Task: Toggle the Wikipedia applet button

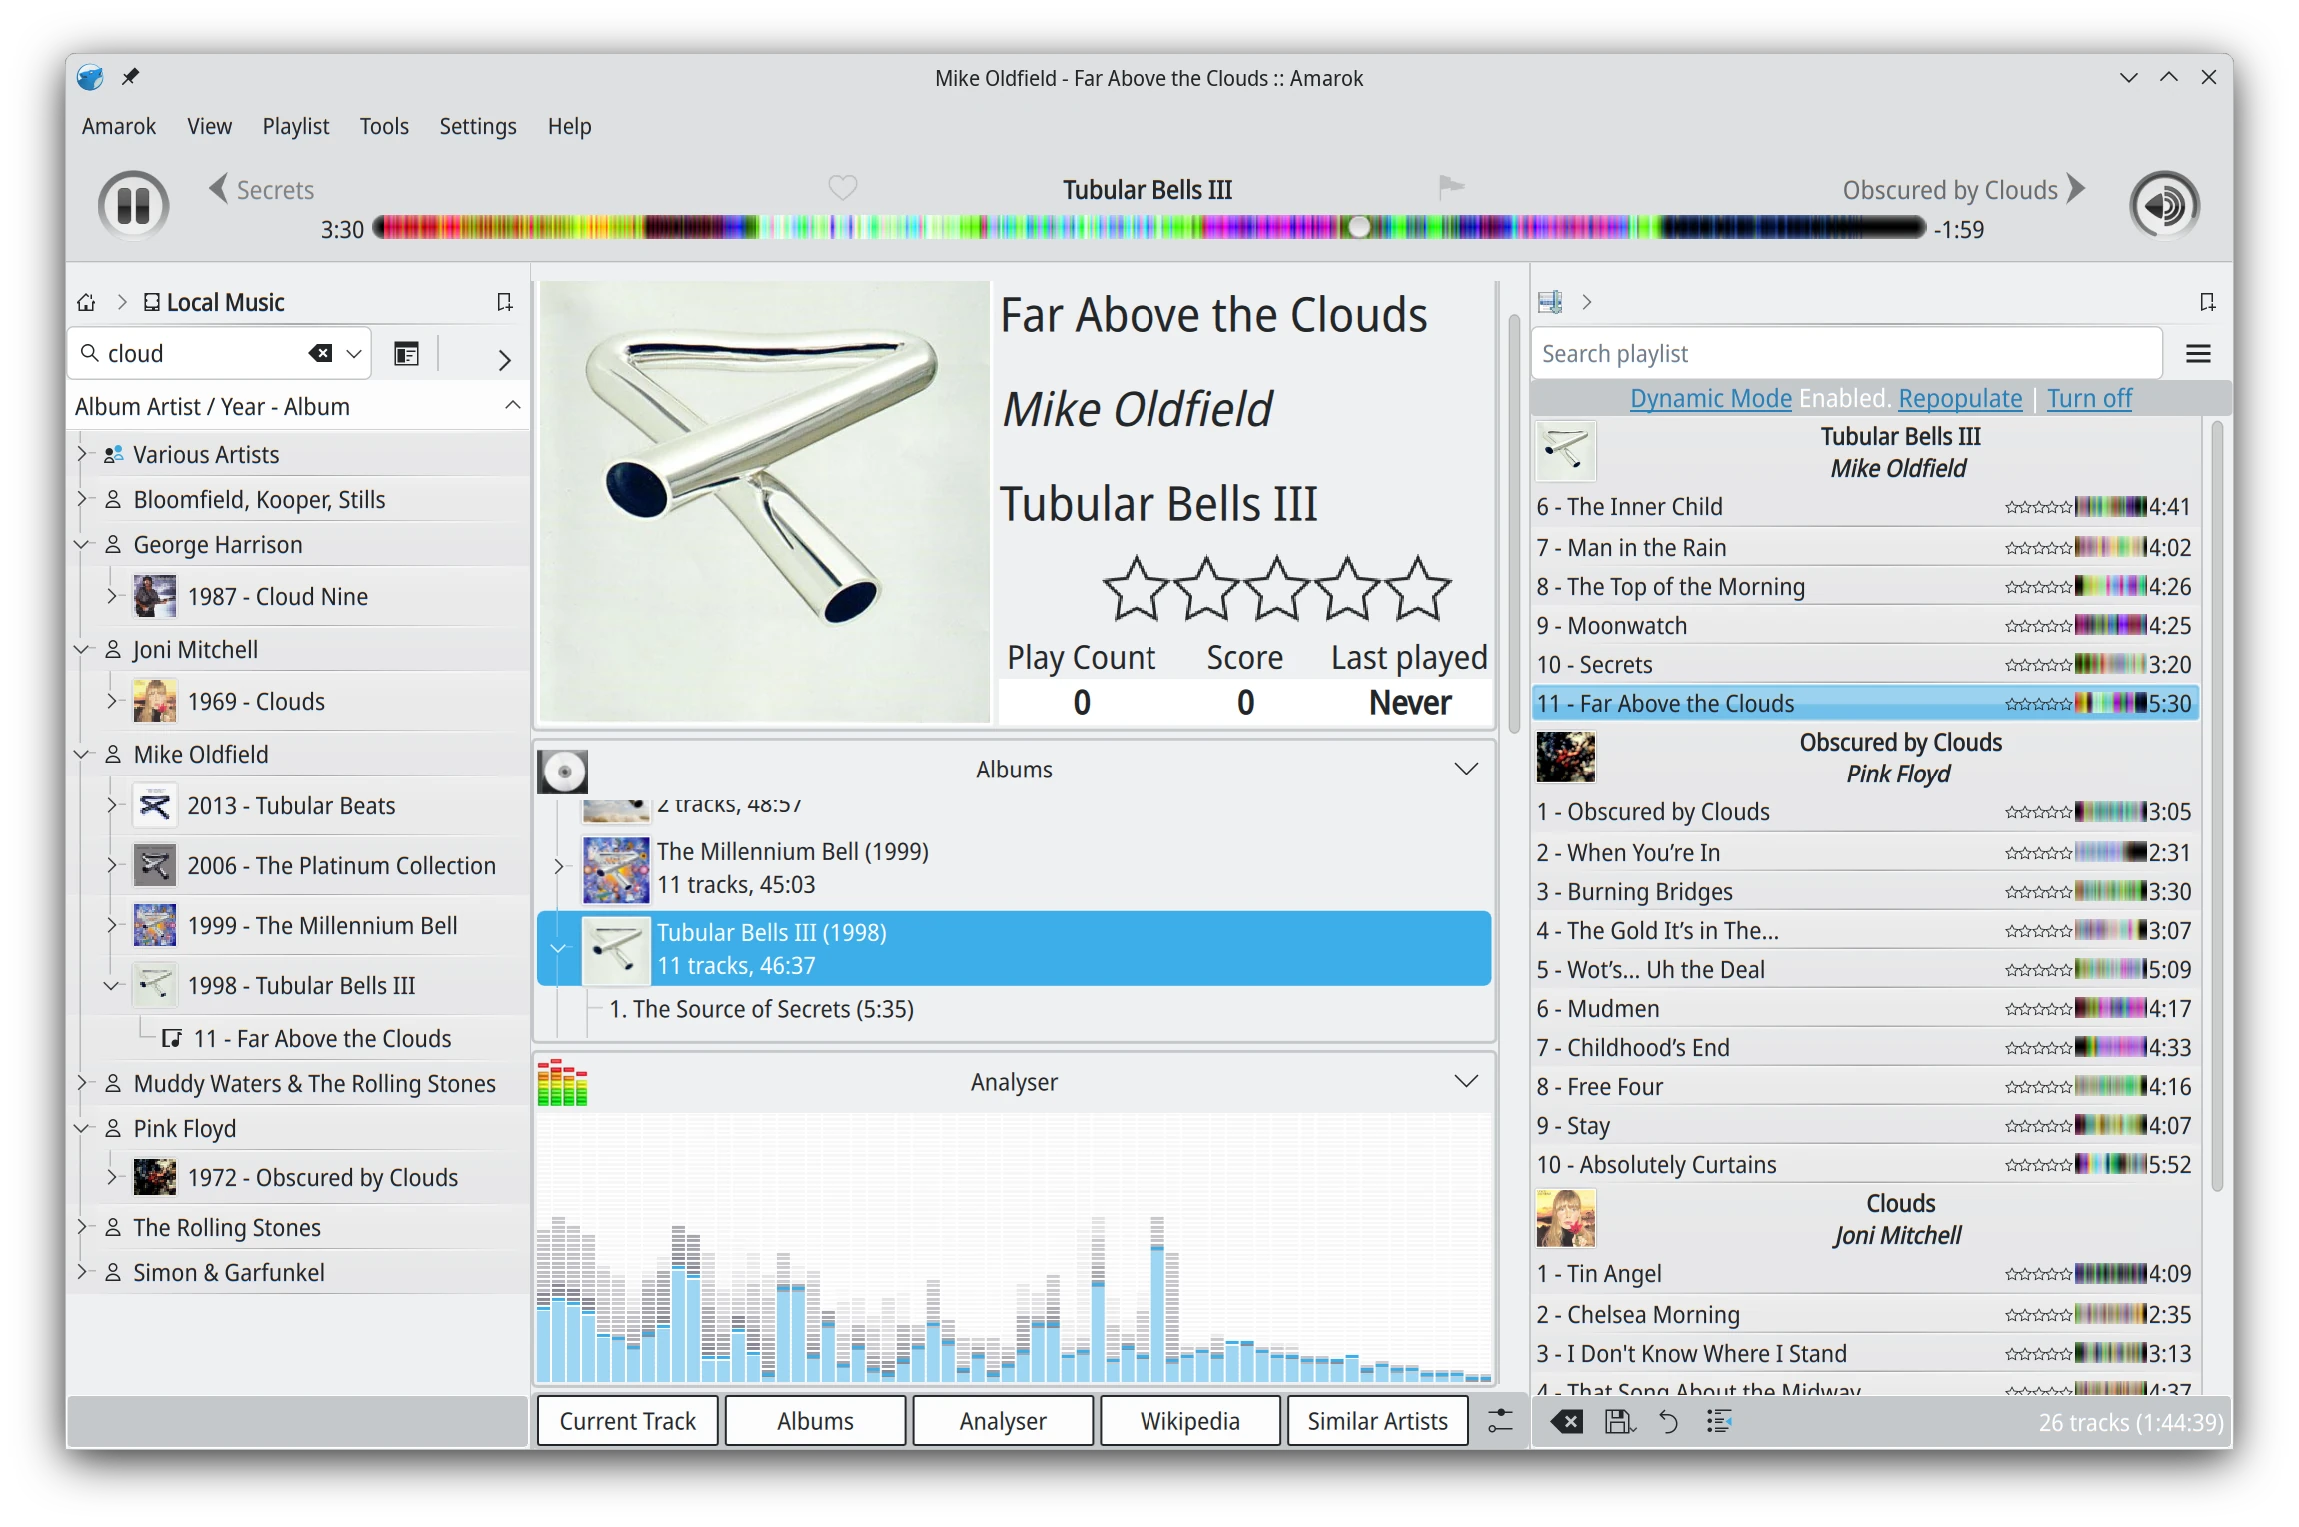Action: coord(1189,1421)
